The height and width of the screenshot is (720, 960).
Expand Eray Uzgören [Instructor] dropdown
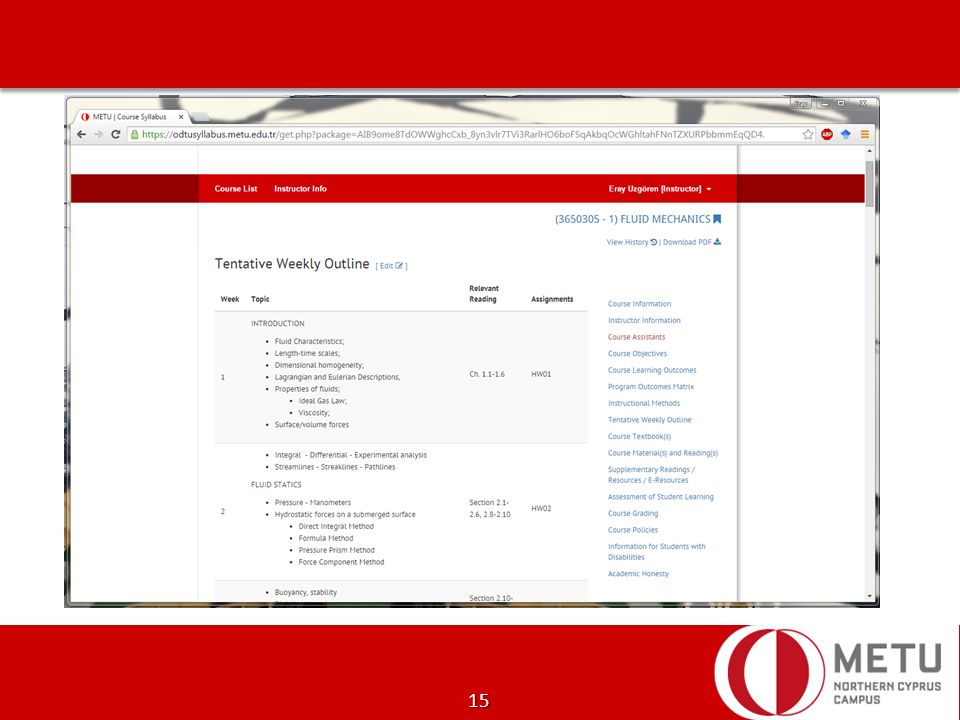[660, 189]
